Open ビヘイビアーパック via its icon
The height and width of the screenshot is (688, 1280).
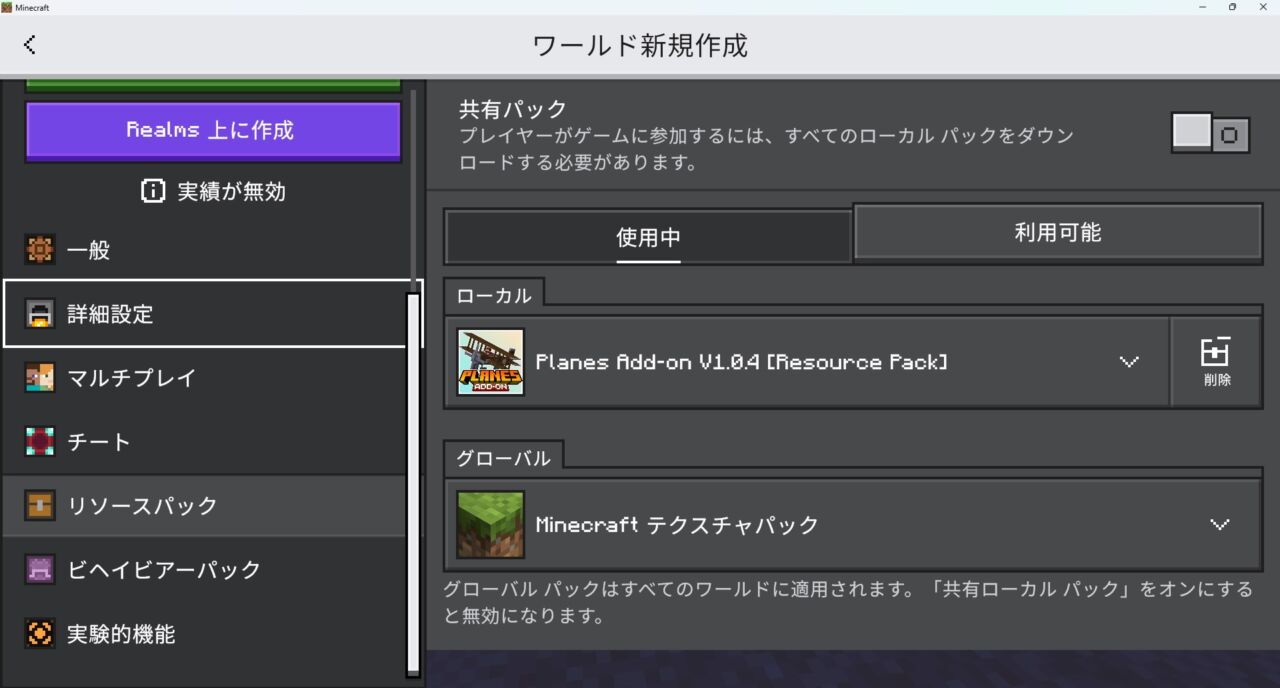38,570
